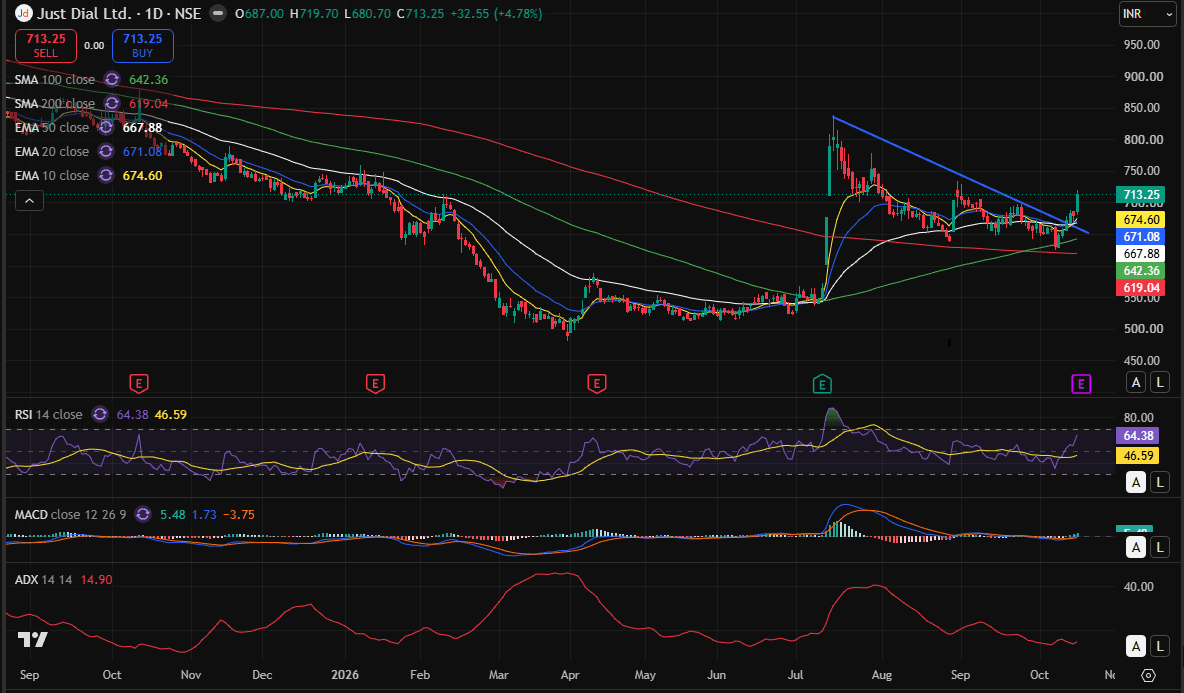Open chart time axis settings gear

tap(1149, 675)
